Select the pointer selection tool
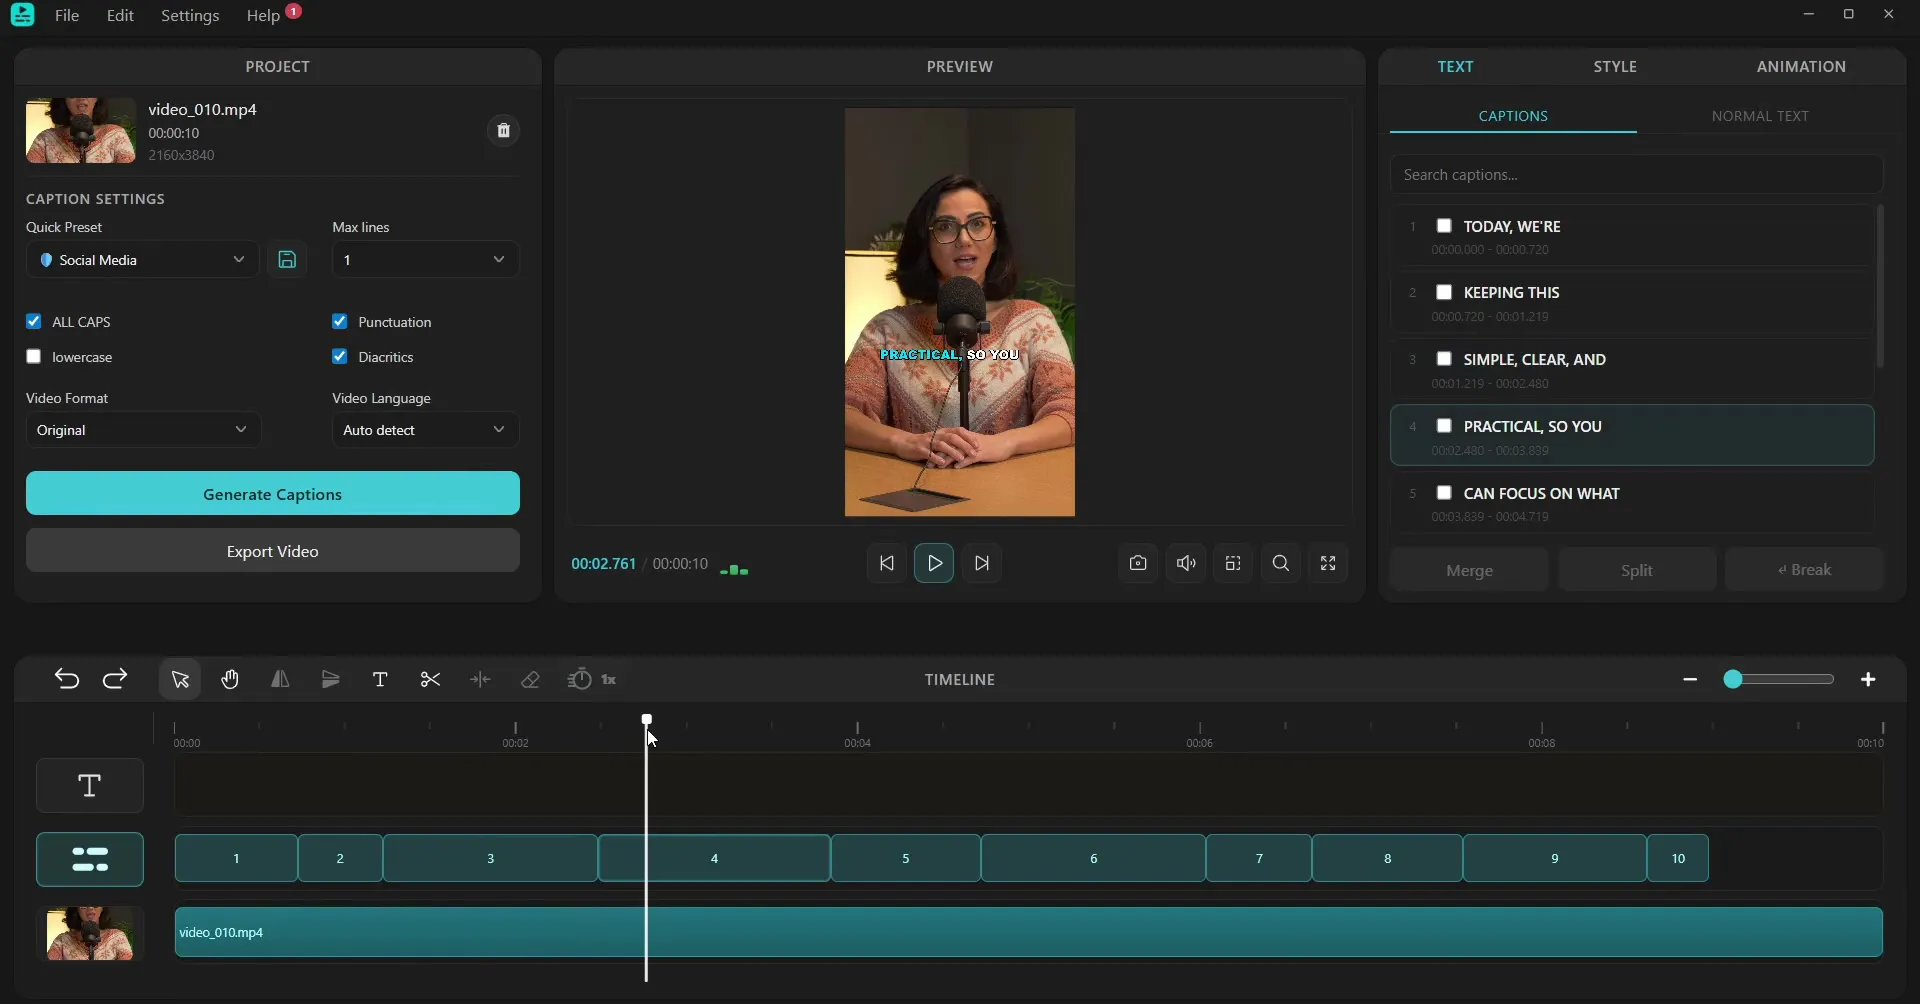This screenshot has height=1004, width=1920. 180,680
